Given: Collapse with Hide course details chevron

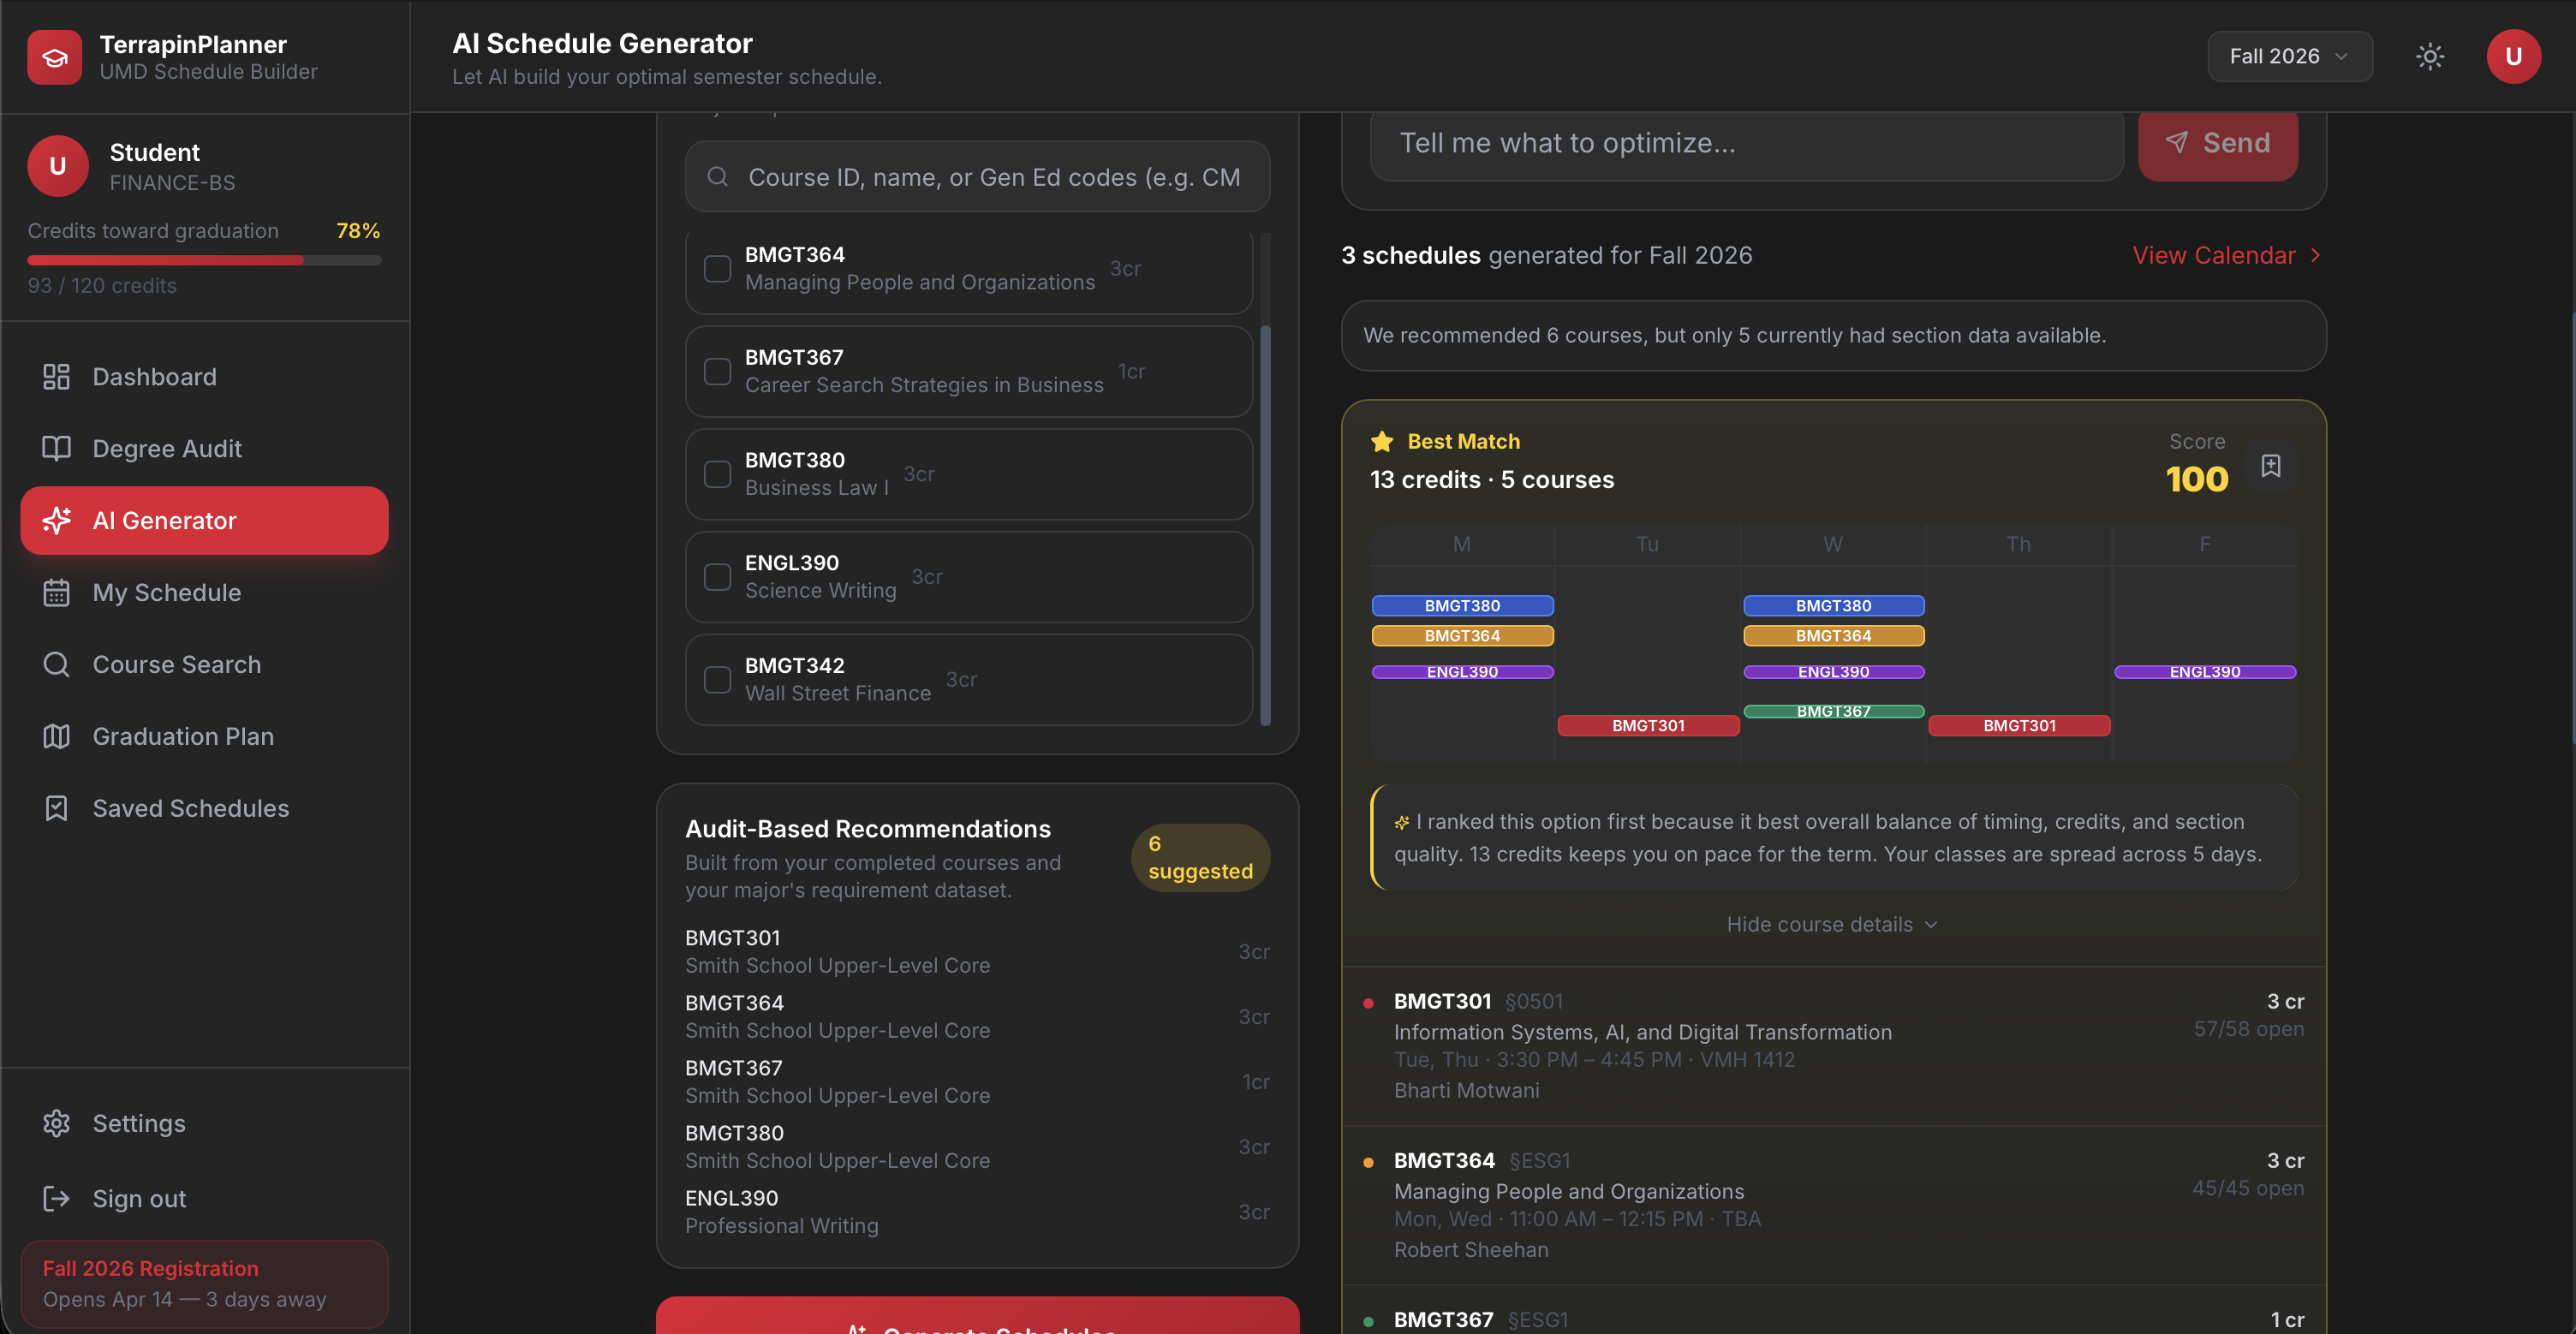Looking at the screenshot, I should tap(1931, 924).
